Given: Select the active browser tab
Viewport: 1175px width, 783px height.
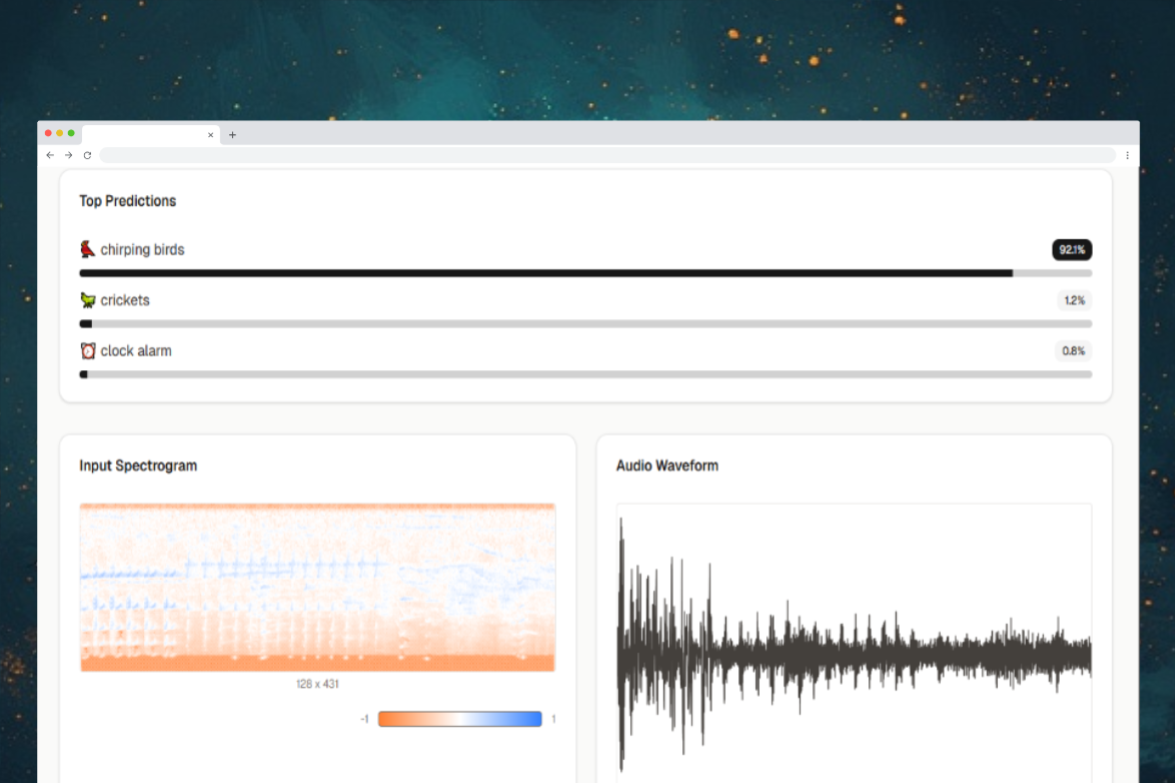Looking at the screenshot, I should click(145, 135).
